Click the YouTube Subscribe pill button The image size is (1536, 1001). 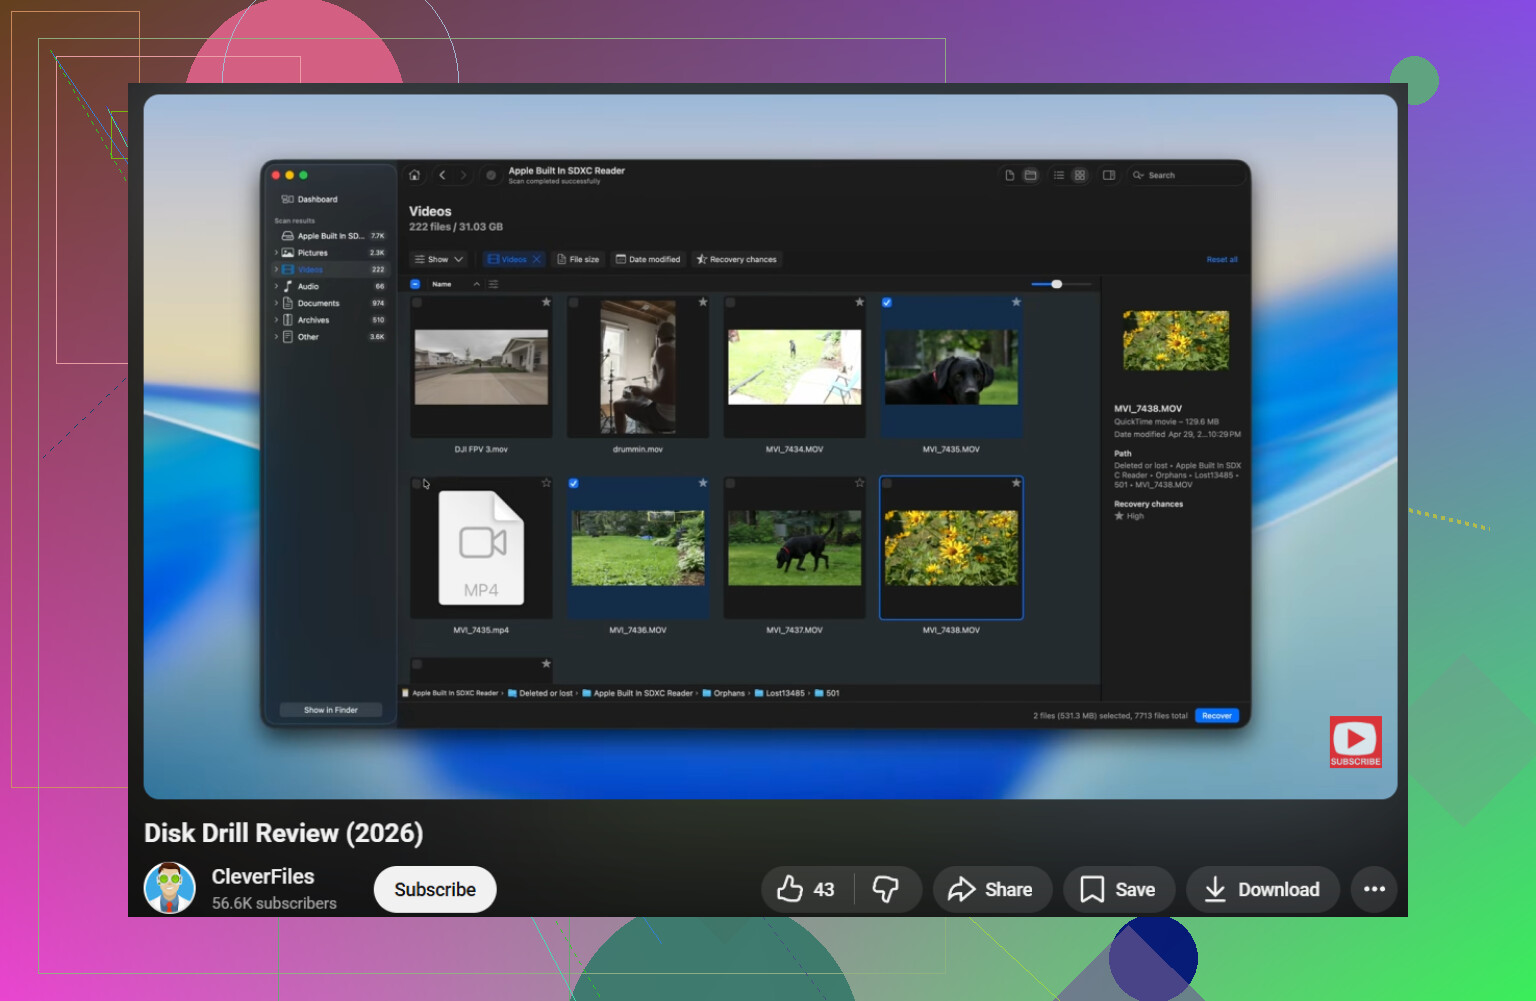435,889
